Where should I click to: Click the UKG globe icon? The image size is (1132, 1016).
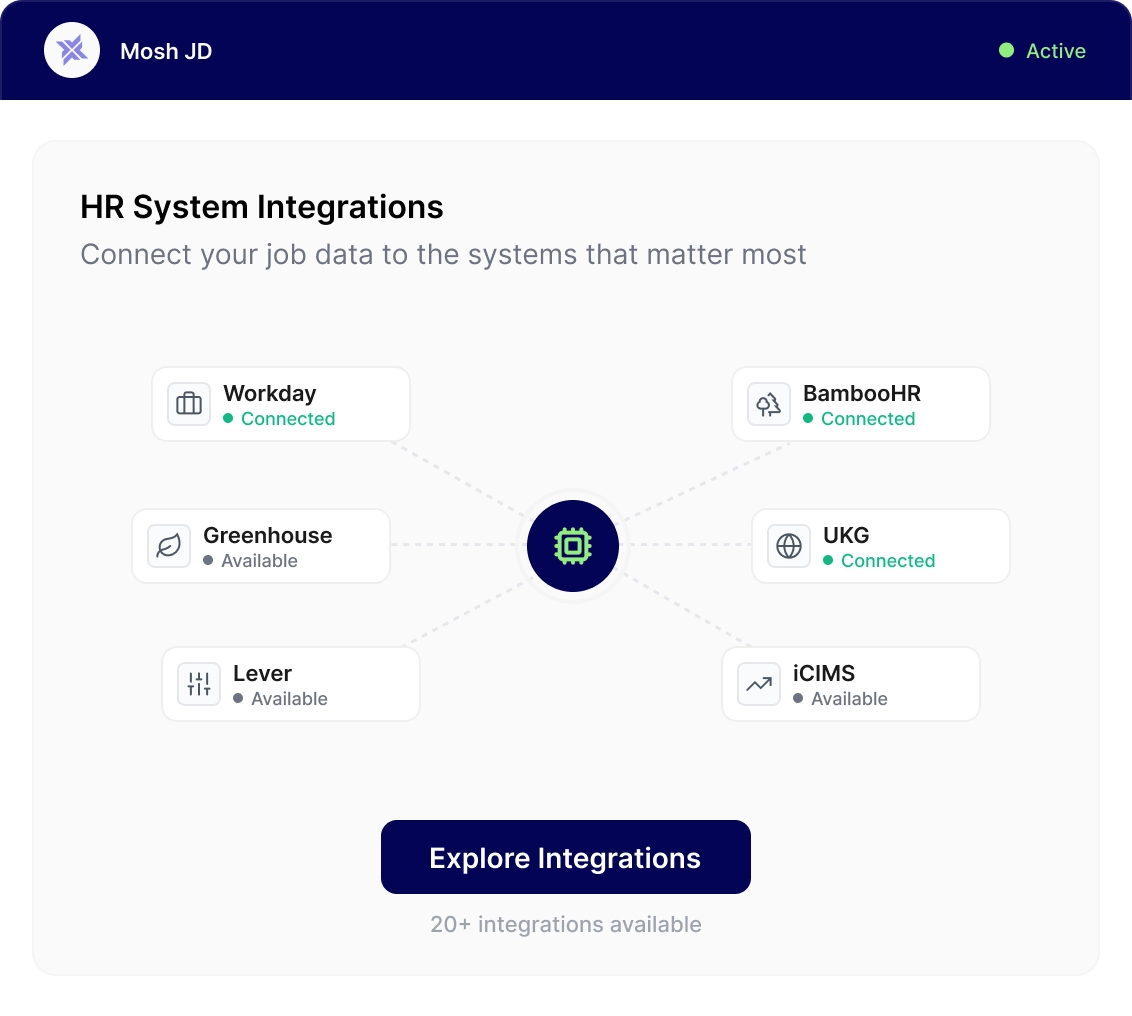pos(789,546)
